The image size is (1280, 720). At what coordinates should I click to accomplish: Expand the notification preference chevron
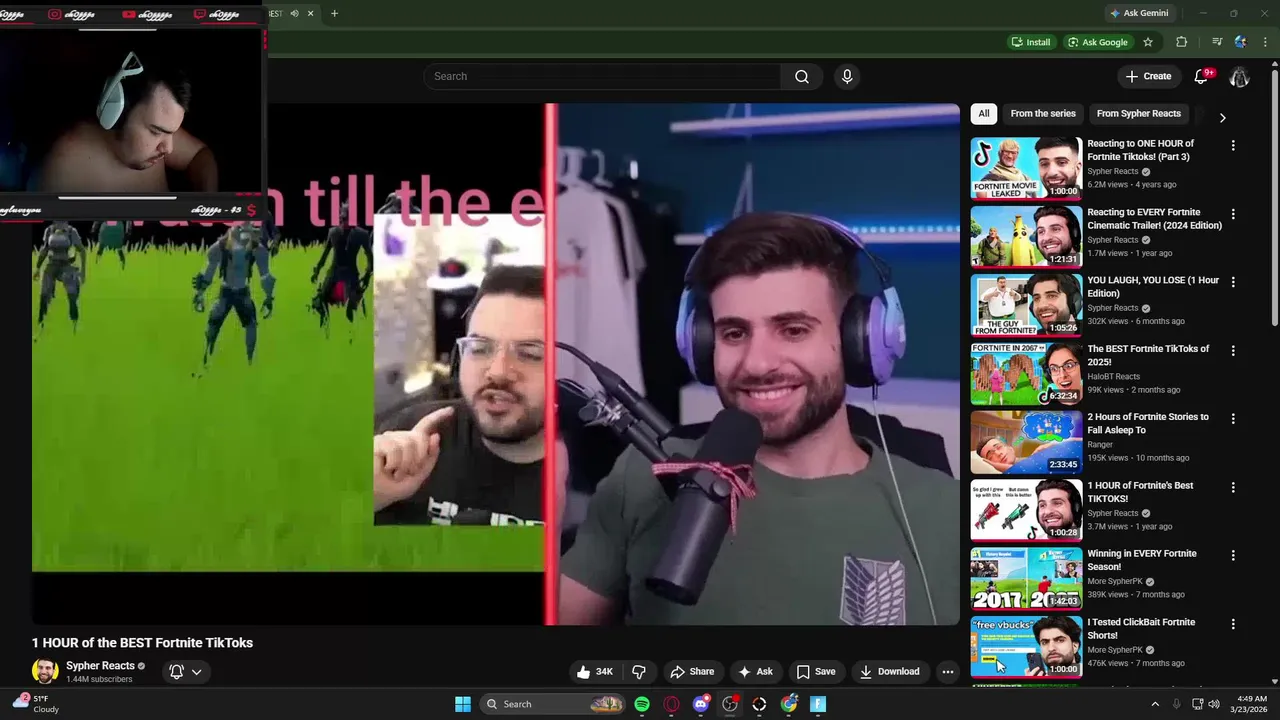coord(197,672)
